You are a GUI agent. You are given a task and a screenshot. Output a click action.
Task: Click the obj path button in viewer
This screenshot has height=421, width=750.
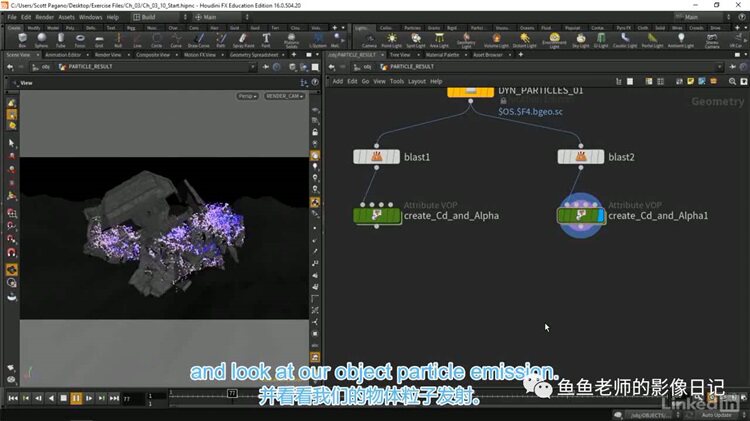point(42,67)
